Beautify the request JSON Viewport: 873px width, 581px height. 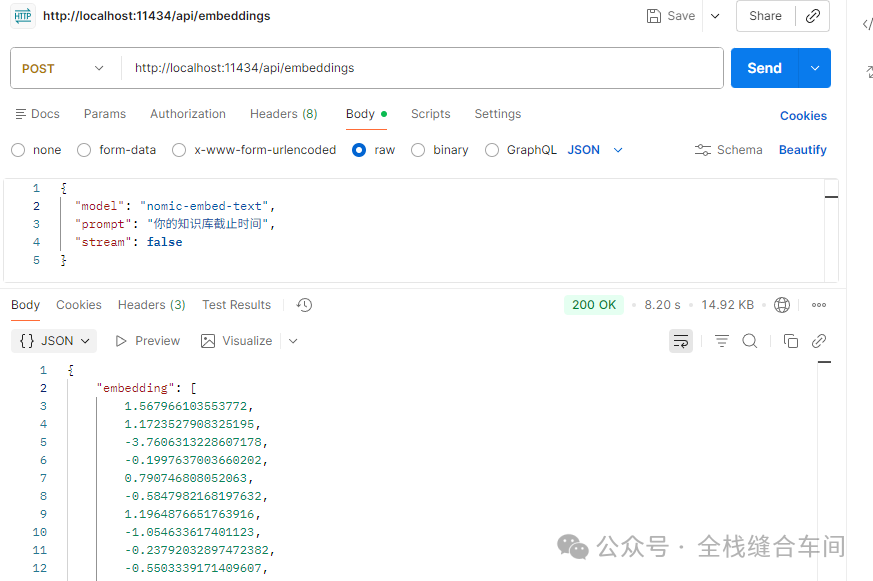(x=802, y=150)
